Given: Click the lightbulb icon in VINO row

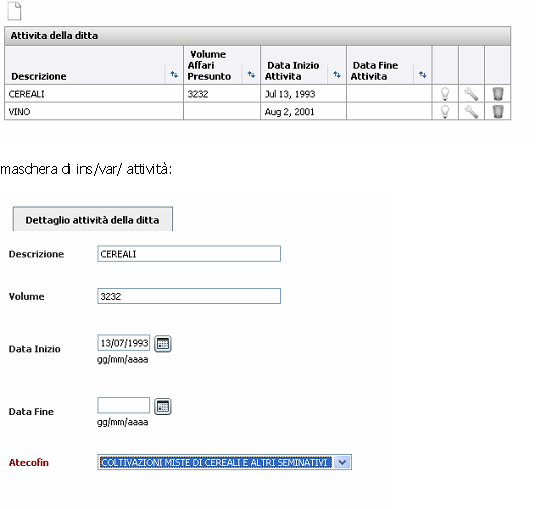Looking at the screenshot, I should [445, 112].
